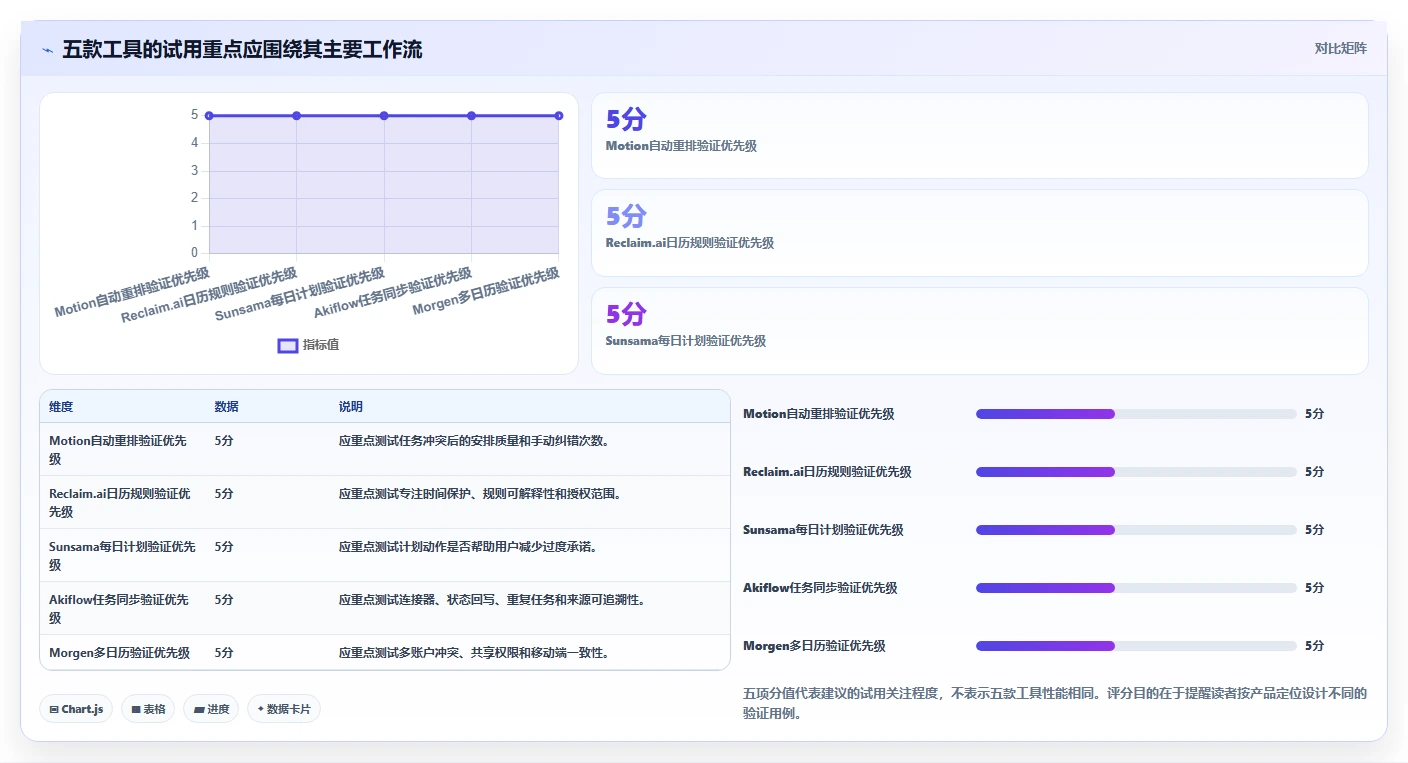The image size is (1408, 763).
Task: Click the Morgen多日历验证优先级 table cell
Action: (x=122, y=652)
